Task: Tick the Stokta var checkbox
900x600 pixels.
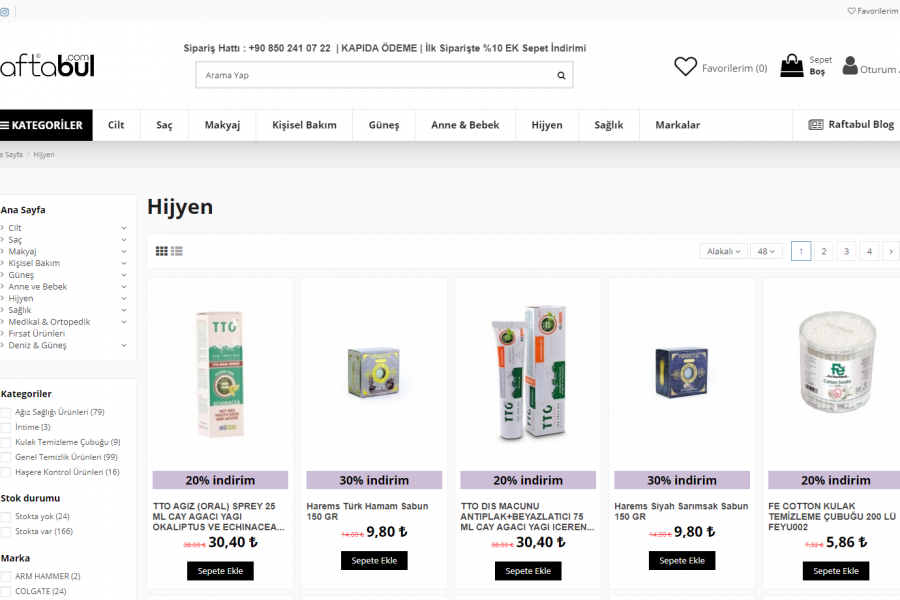Action: click(x=6, y=532)
